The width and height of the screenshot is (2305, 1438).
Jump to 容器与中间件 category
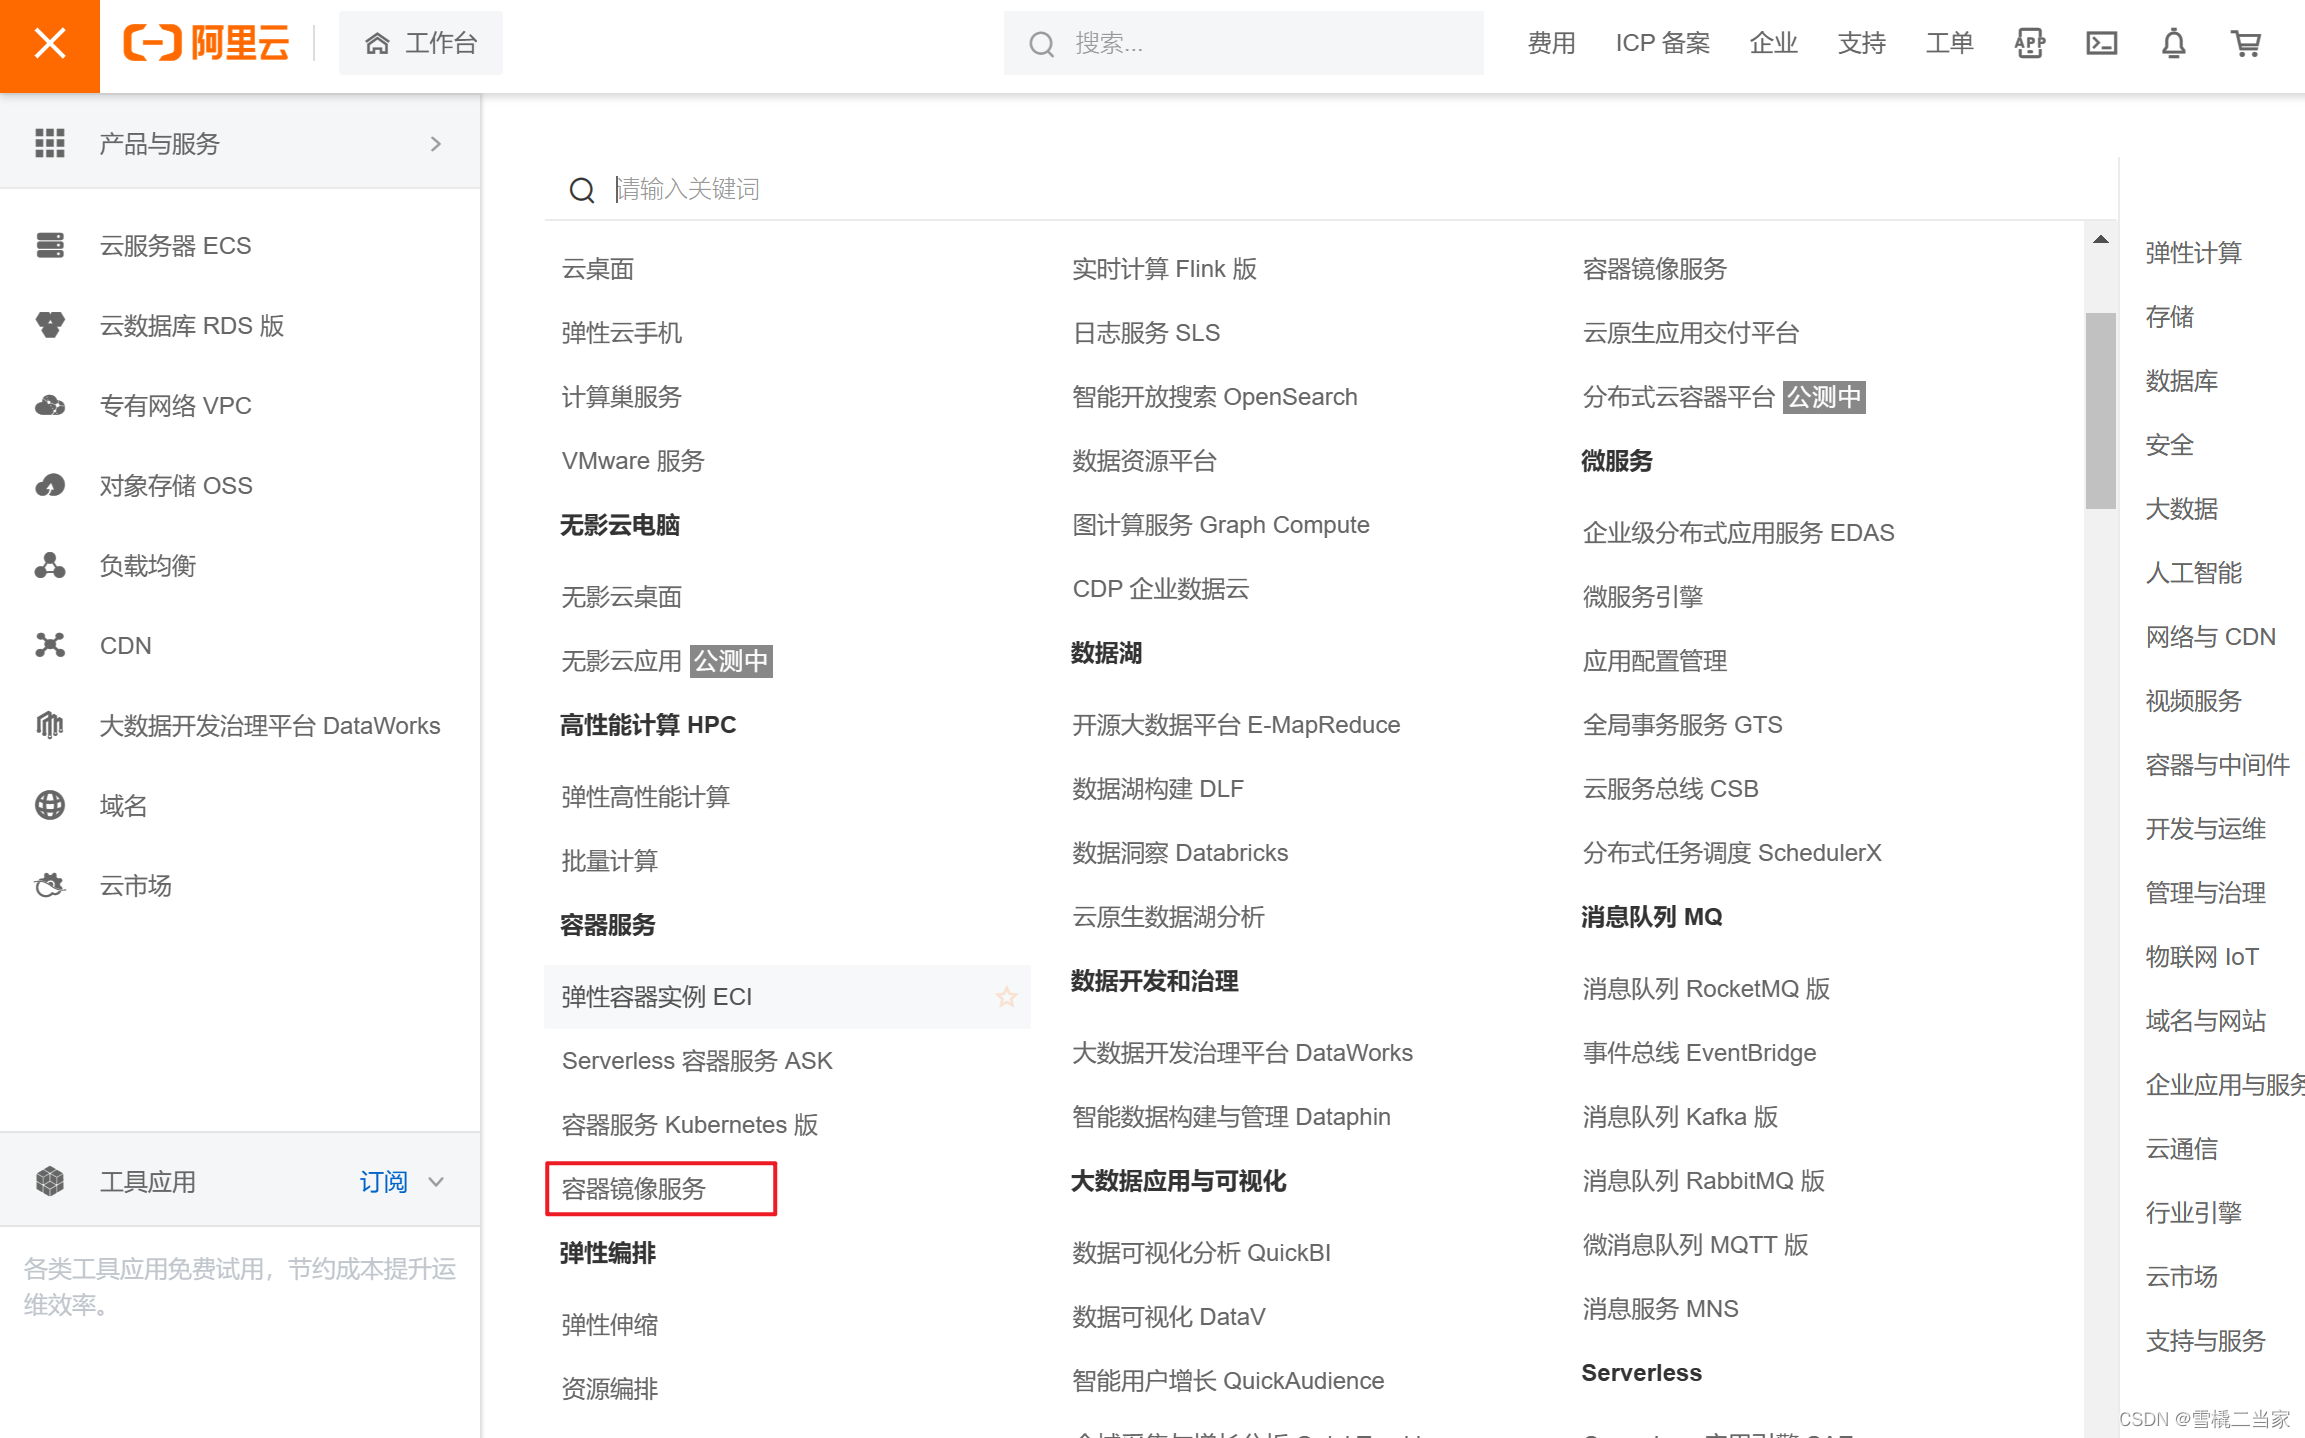[2218, 765]
